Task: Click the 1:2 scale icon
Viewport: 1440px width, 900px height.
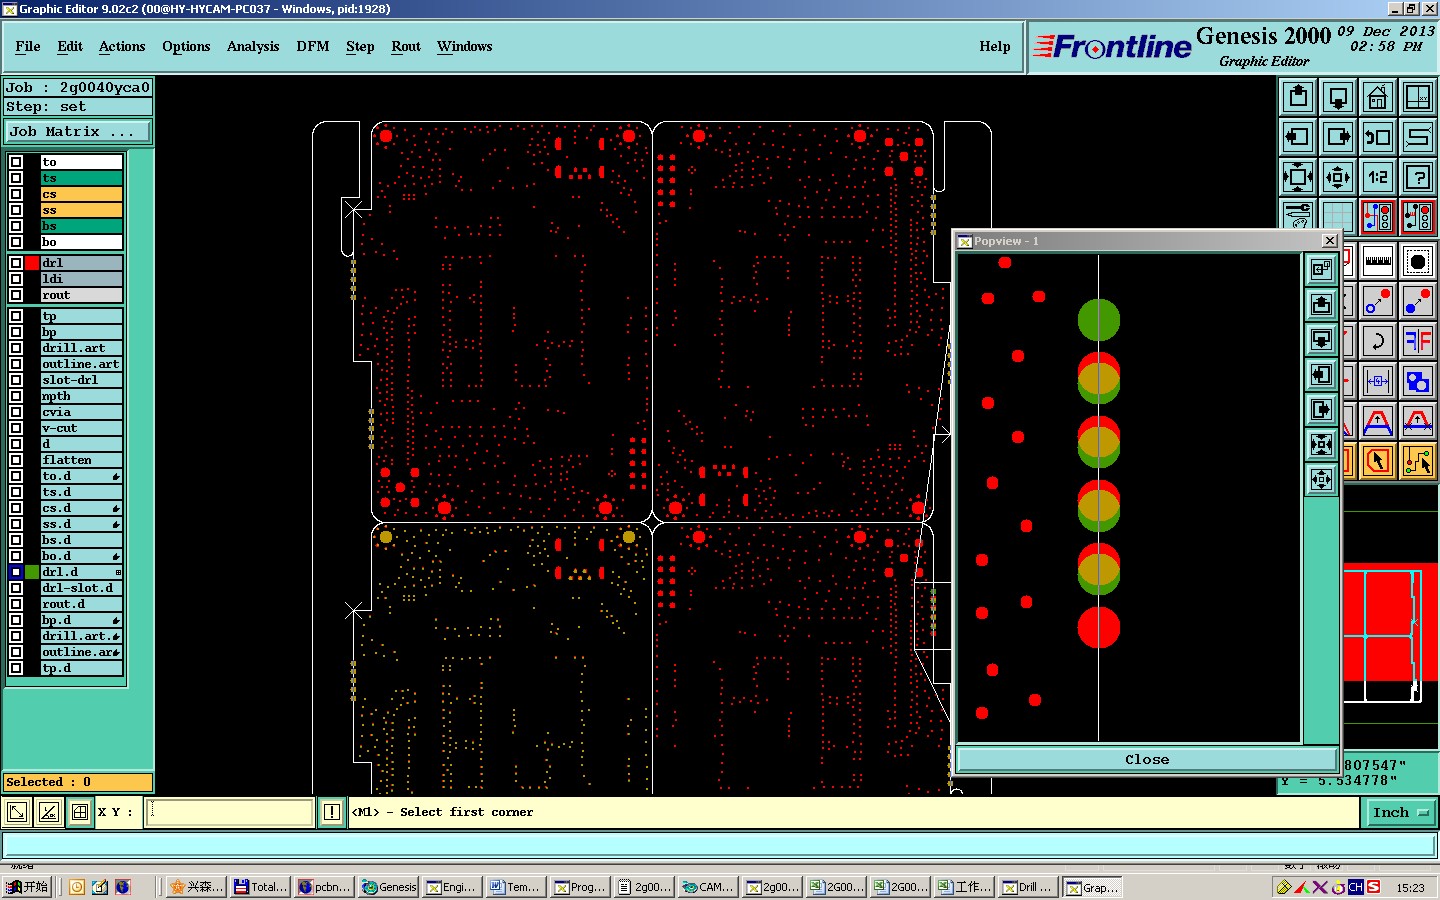Action: (1378, 177)
